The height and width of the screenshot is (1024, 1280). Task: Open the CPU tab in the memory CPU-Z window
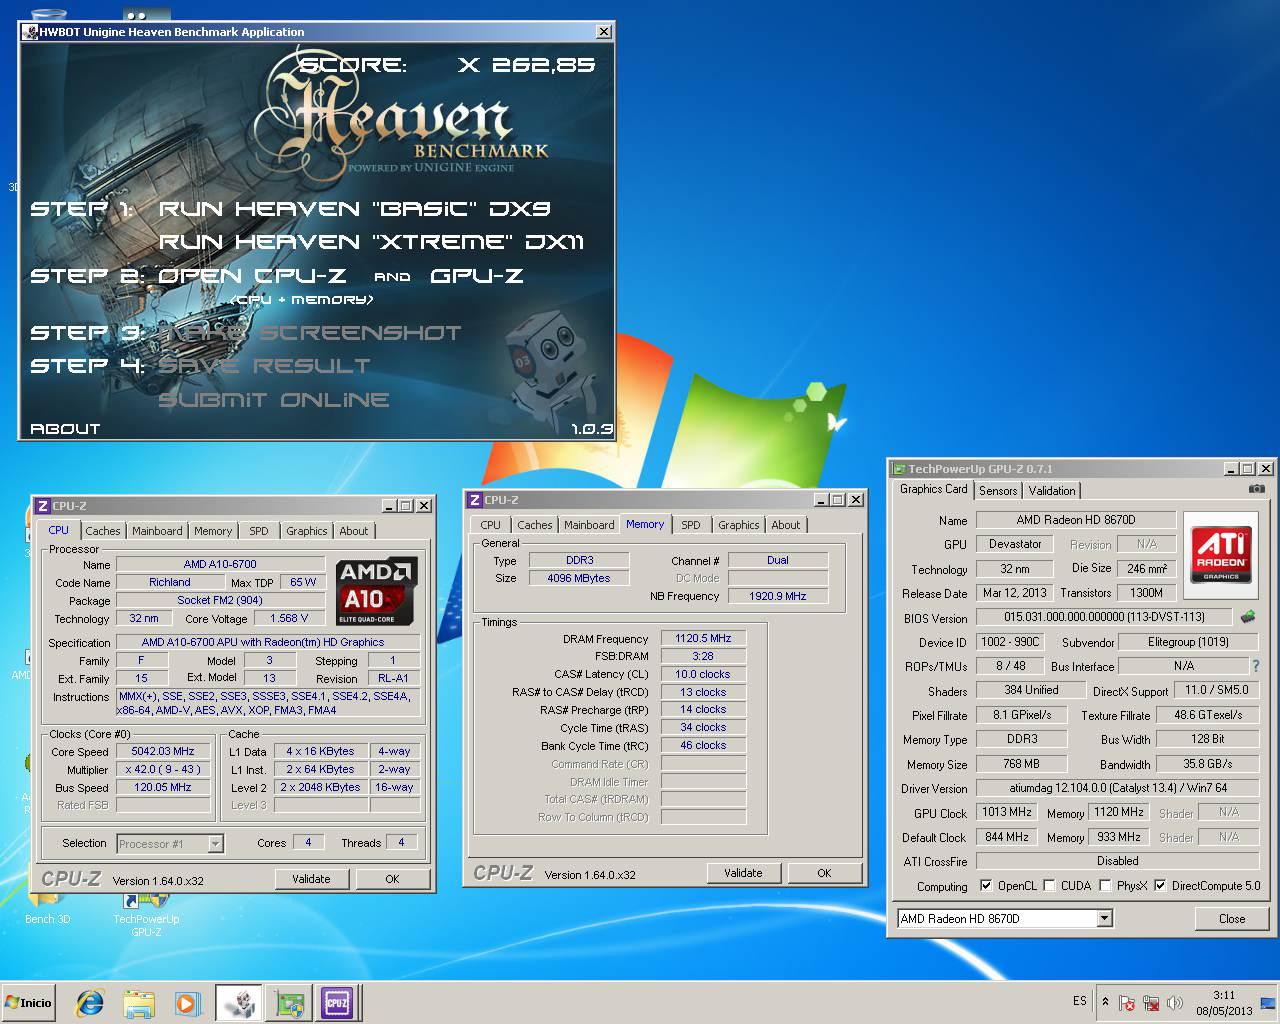pyautogui.click(x=490, y=525)
